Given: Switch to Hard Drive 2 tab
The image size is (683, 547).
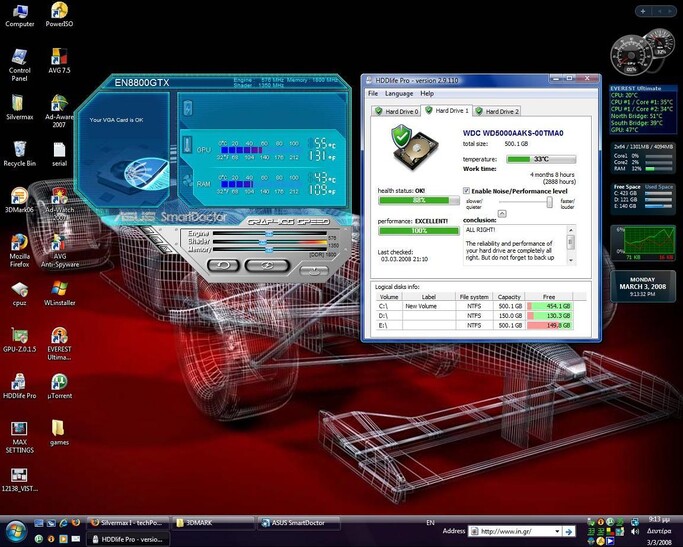Looking at the screenshot, I should click(x=497, y=111).
